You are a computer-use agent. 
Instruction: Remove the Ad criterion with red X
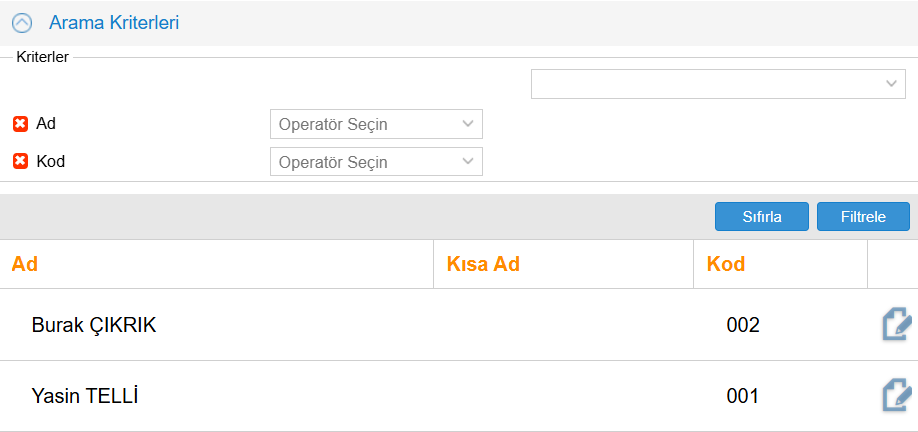20,124
